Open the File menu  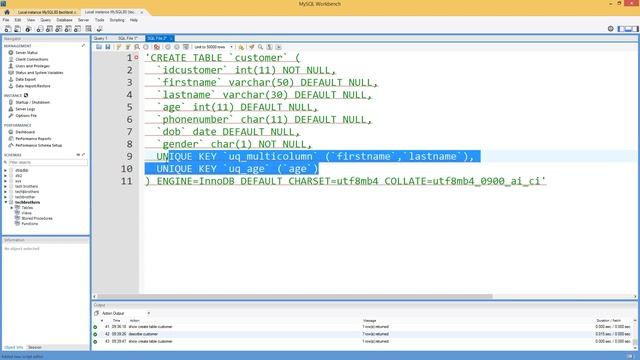point(6,20)
